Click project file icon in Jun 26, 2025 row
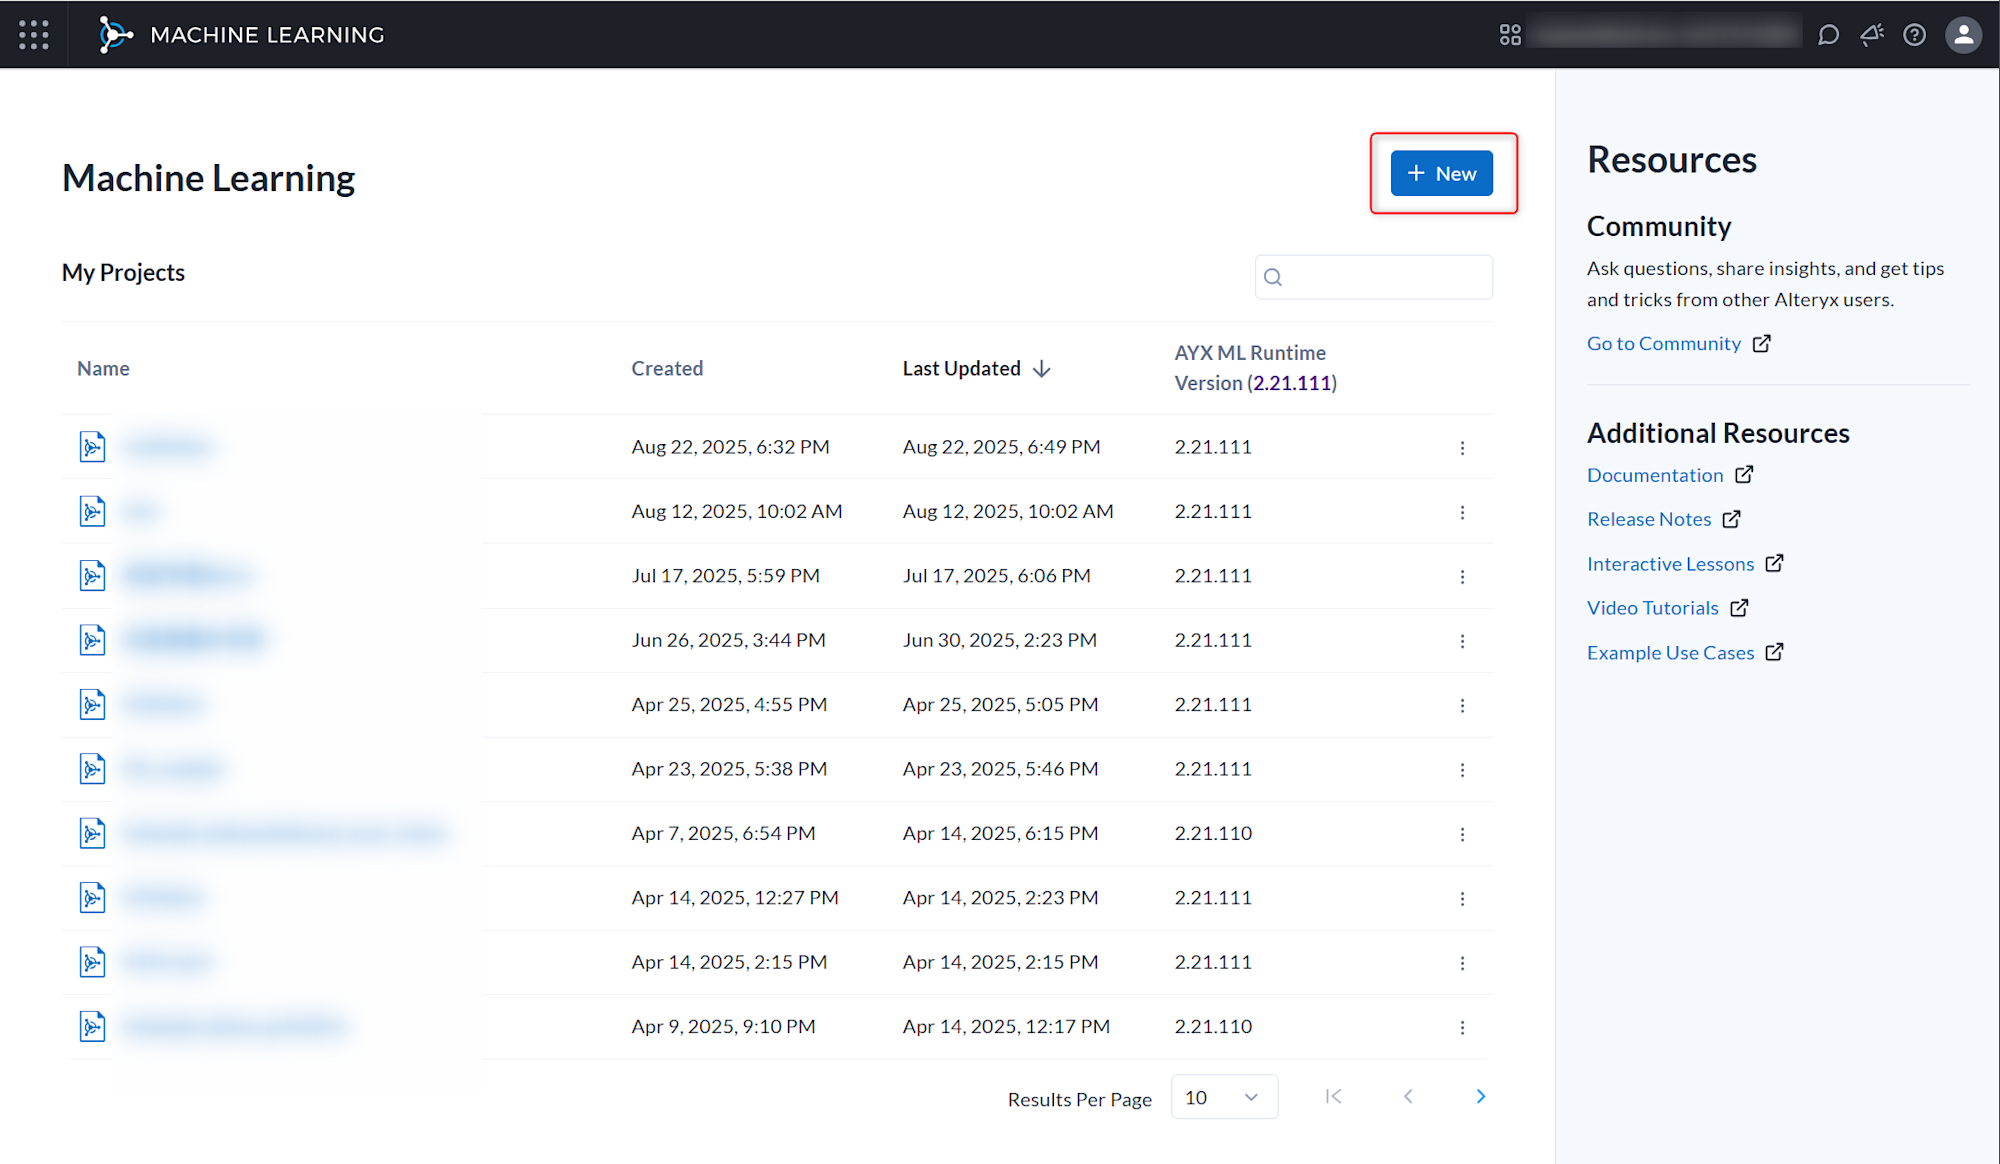 coord(92,640)
